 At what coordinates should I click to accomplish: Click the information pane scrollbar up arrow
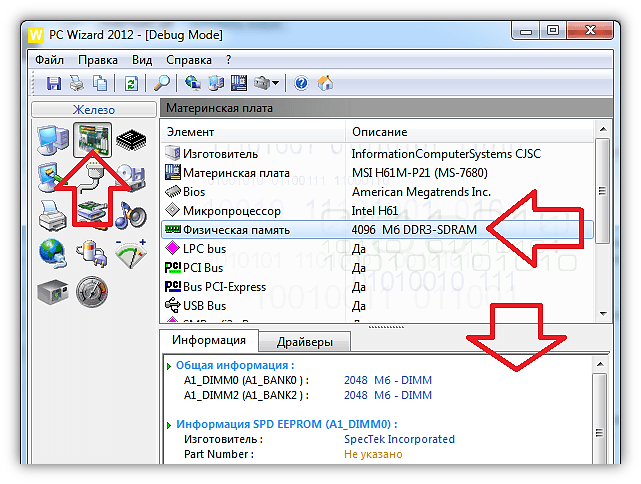coord(600,364)
